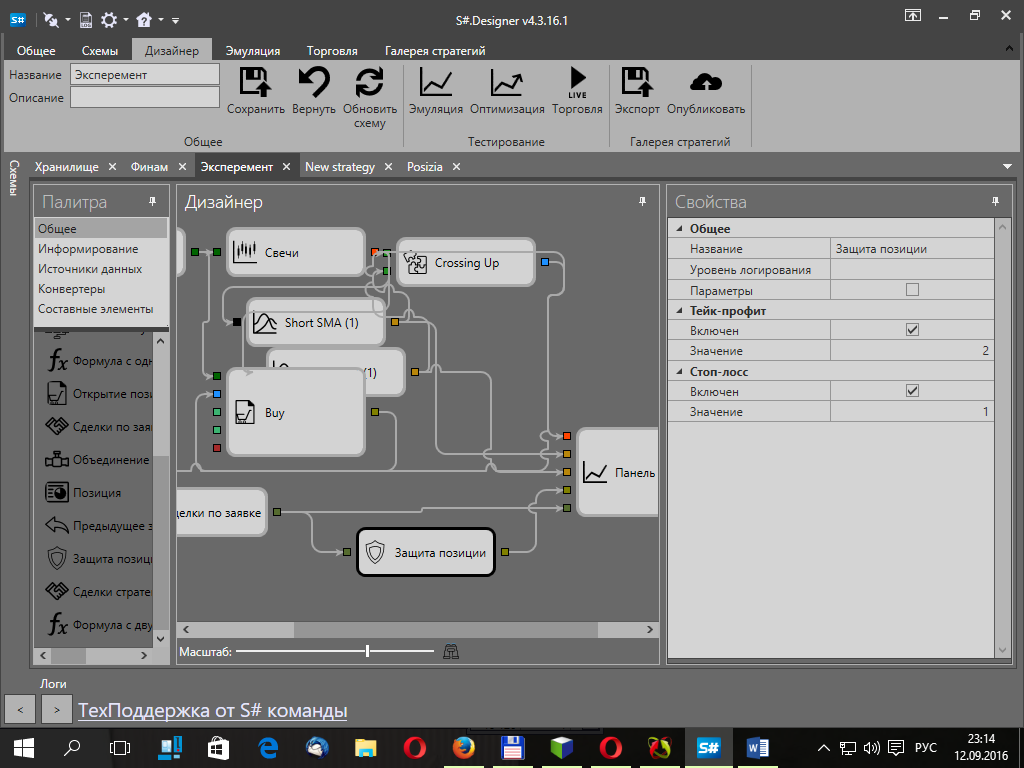Select Сделки по заявке palette item
Screen dimensions: 1024x768
(x=98, y=426)
